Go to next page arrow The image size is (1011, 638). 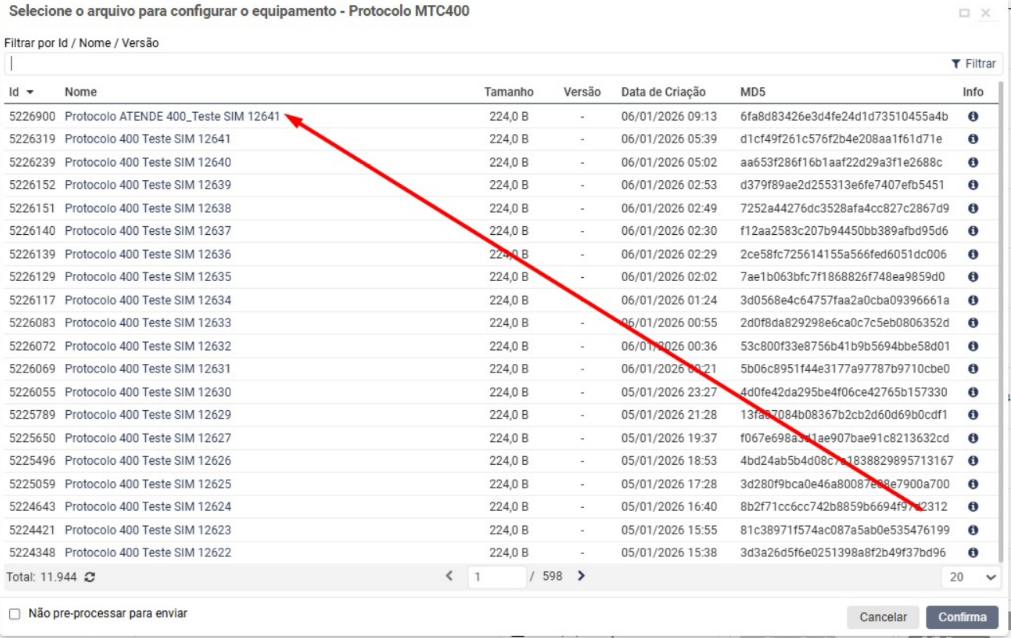pos(580,576)
